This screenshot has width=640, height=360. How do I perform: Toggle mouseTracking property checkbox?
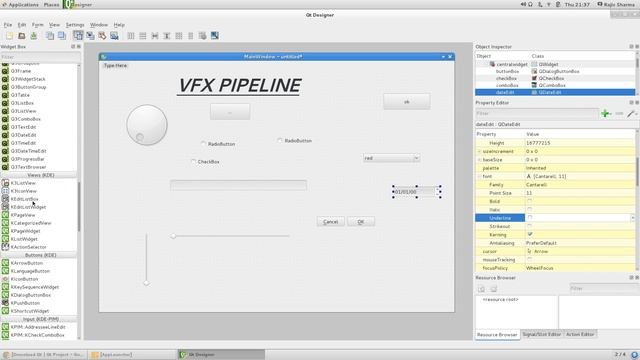click(x=530, y=260)
